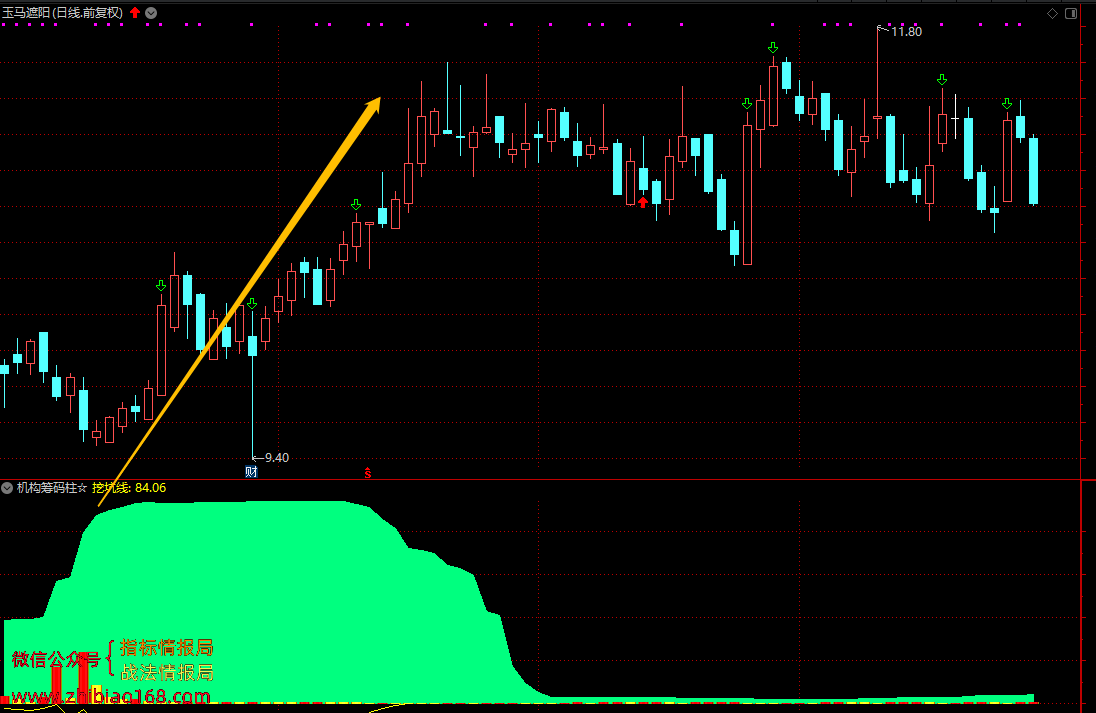This screenshot has height=713, width=1096.
Task: Open the 财 financial marker icon
Action: [x=252, y=472]
